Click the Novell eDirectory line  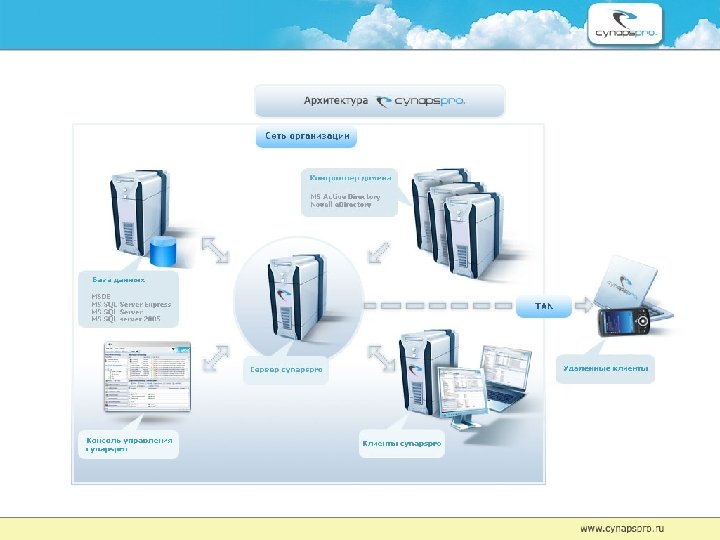341,205
